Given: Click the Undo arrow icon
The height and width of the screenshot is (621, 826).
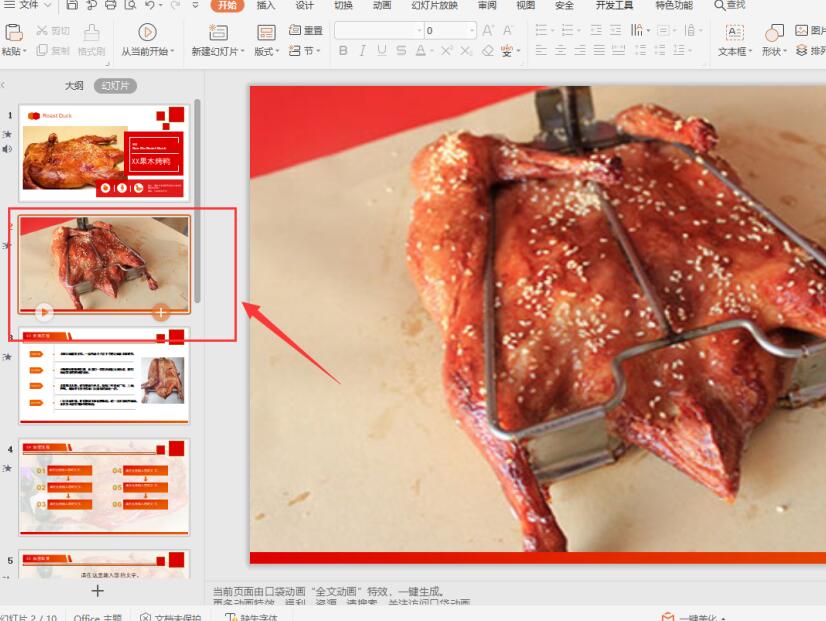Looking at the screenshot, I should [150, 5].
